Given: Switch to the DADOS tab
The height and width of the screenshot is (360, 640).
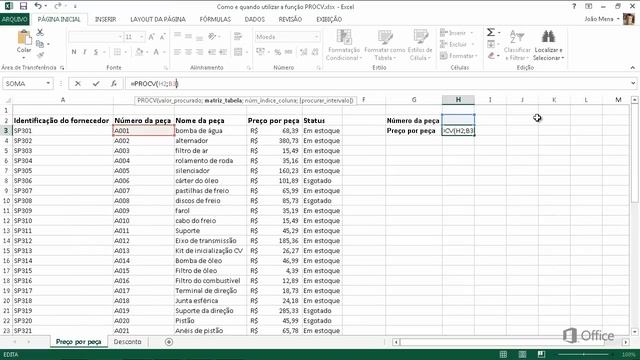Looking at the screenshot, I should pyautogui.click(x=255, y=19).
